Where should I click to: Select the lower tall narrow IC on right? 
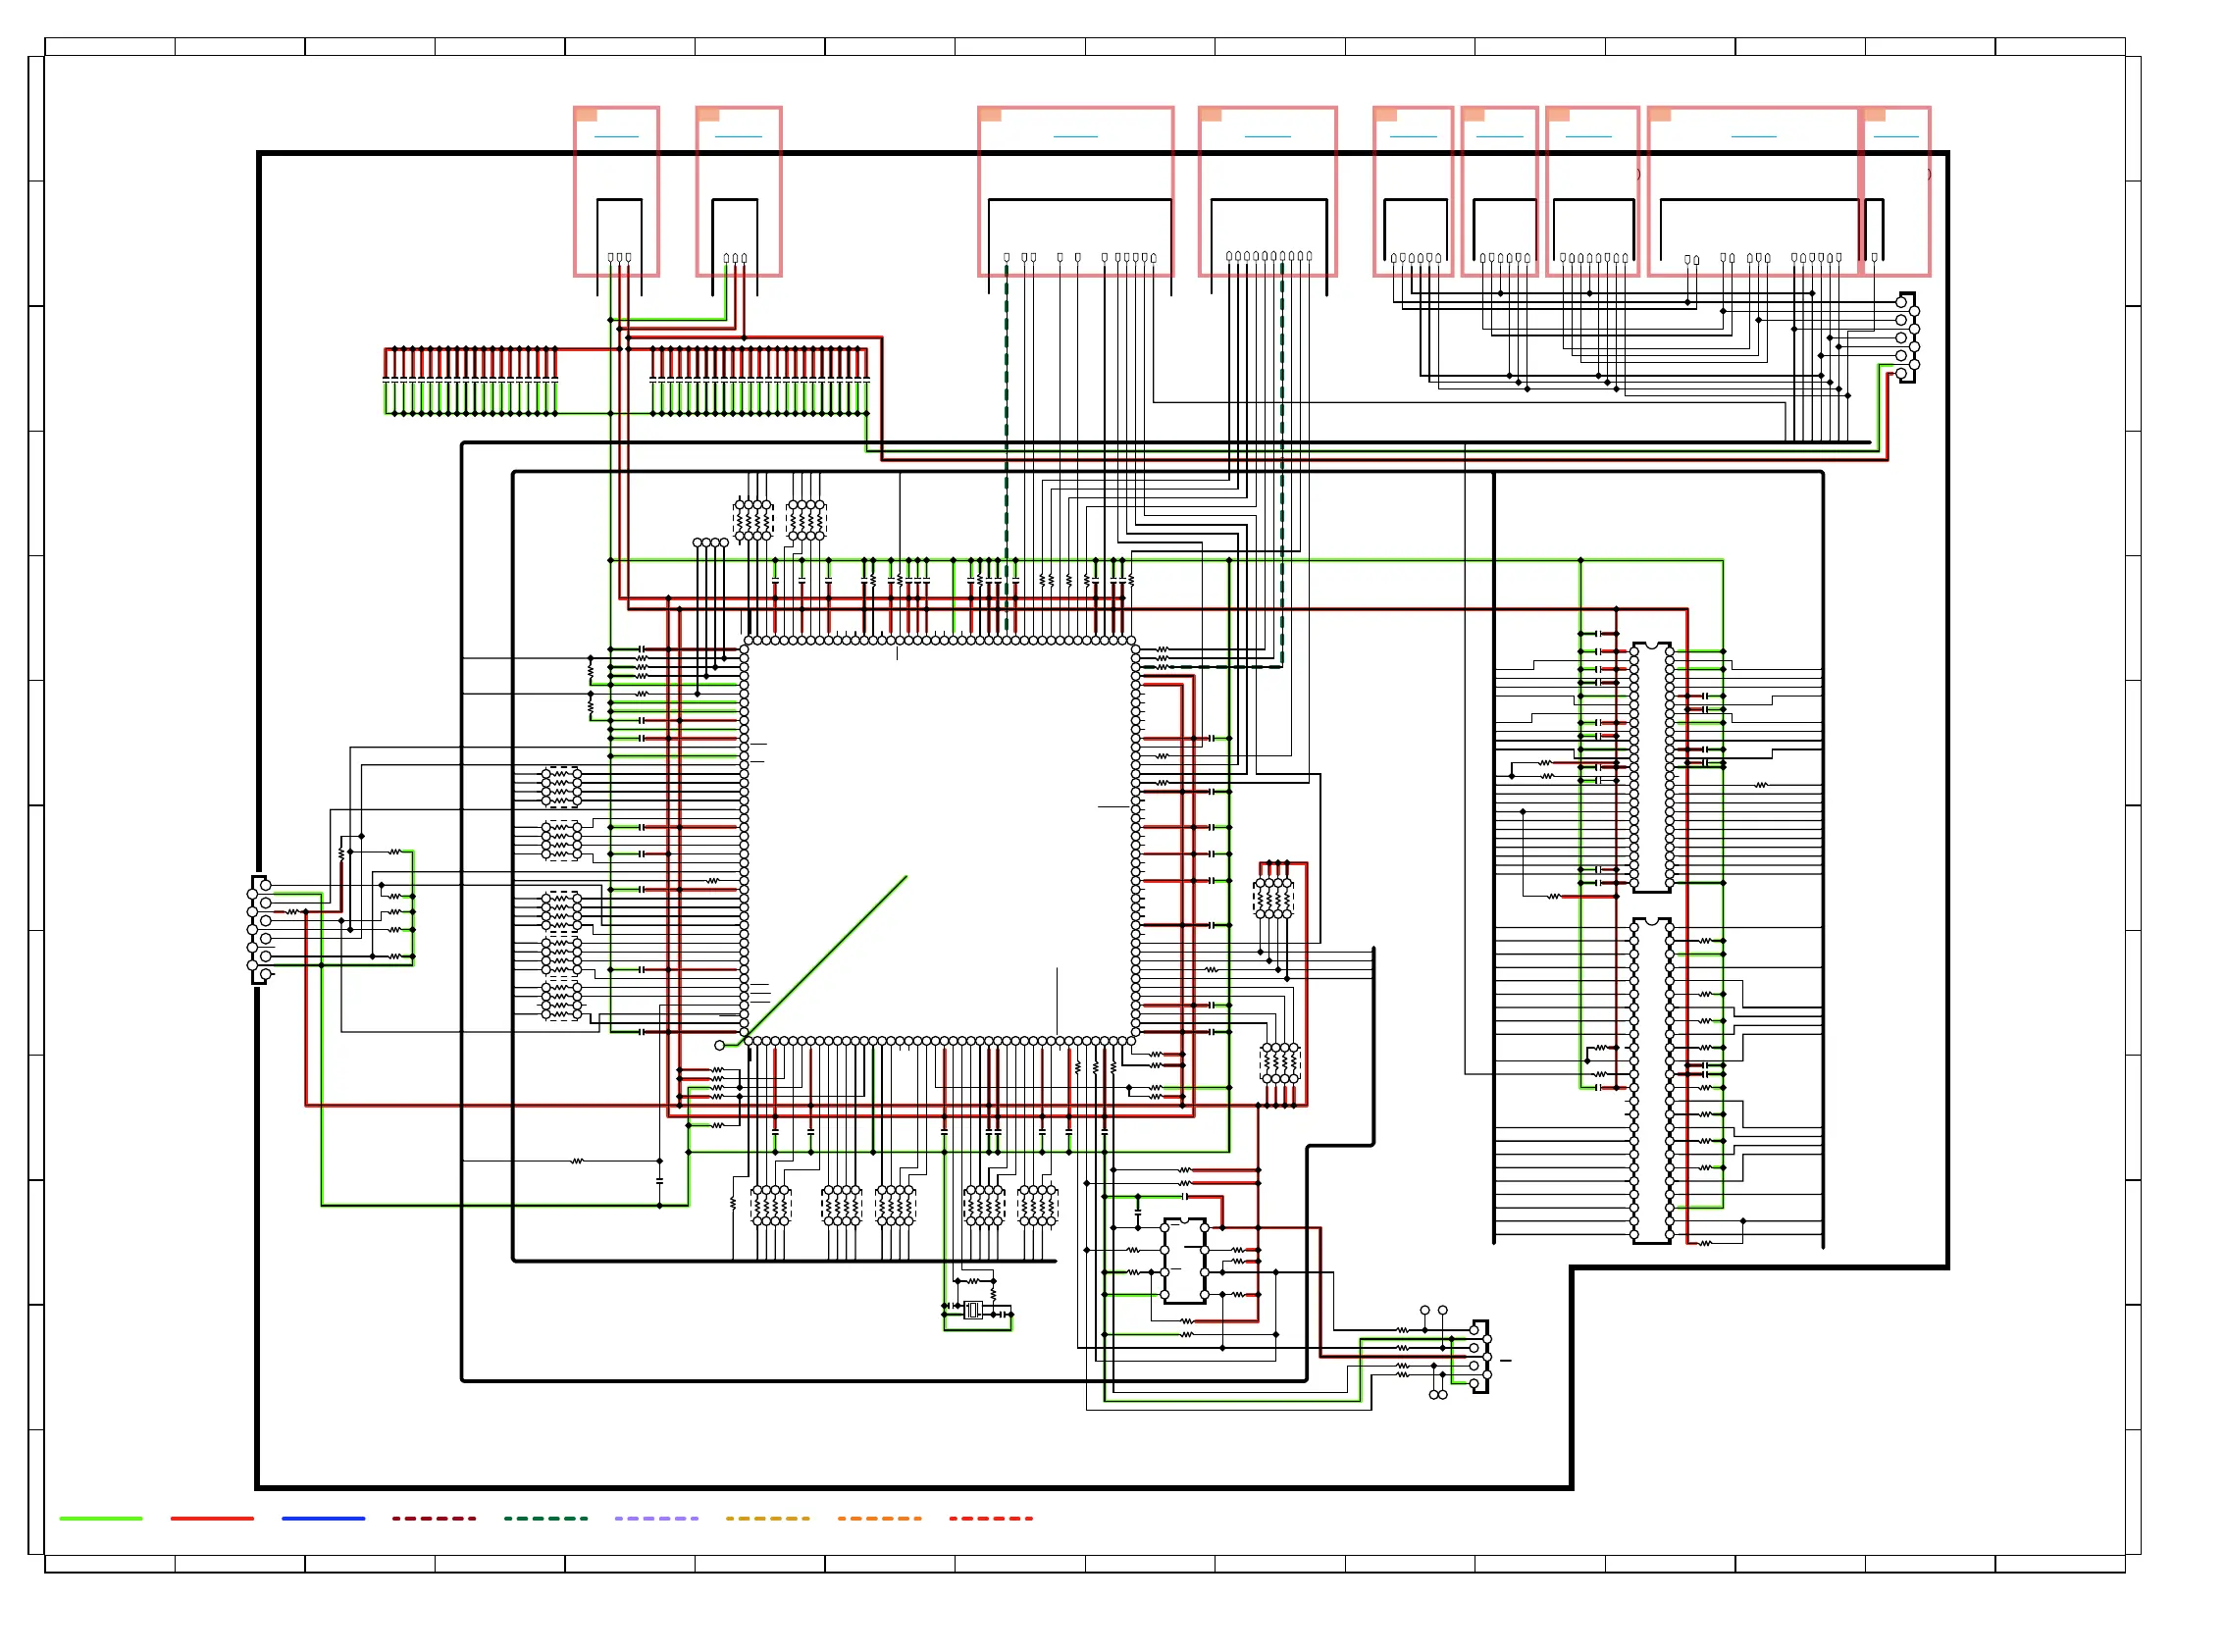pyautogui.click(x=1651, y=1080)
